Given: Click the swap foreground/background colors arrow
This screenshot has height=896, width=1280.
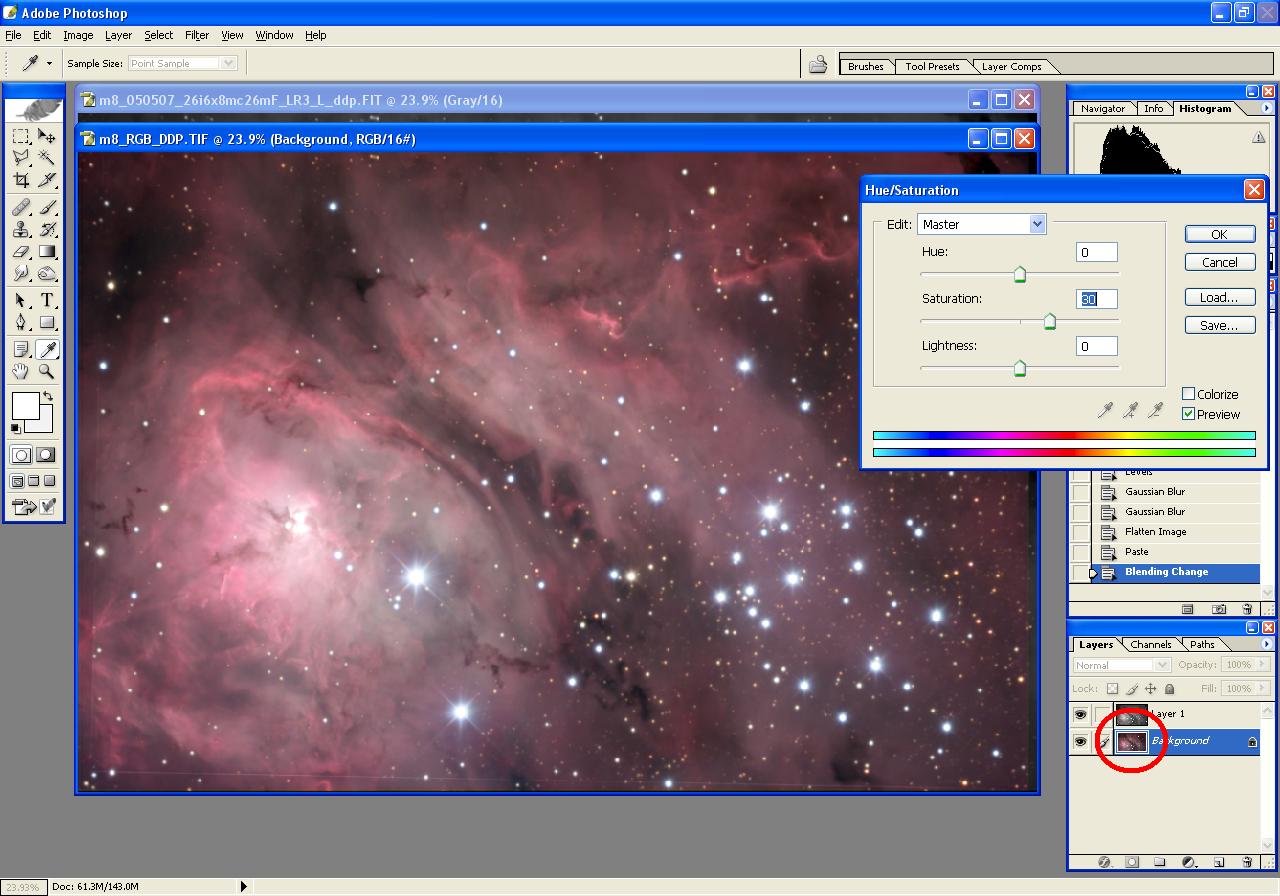Looking at the screenshot, I should (x=47, y=397).
